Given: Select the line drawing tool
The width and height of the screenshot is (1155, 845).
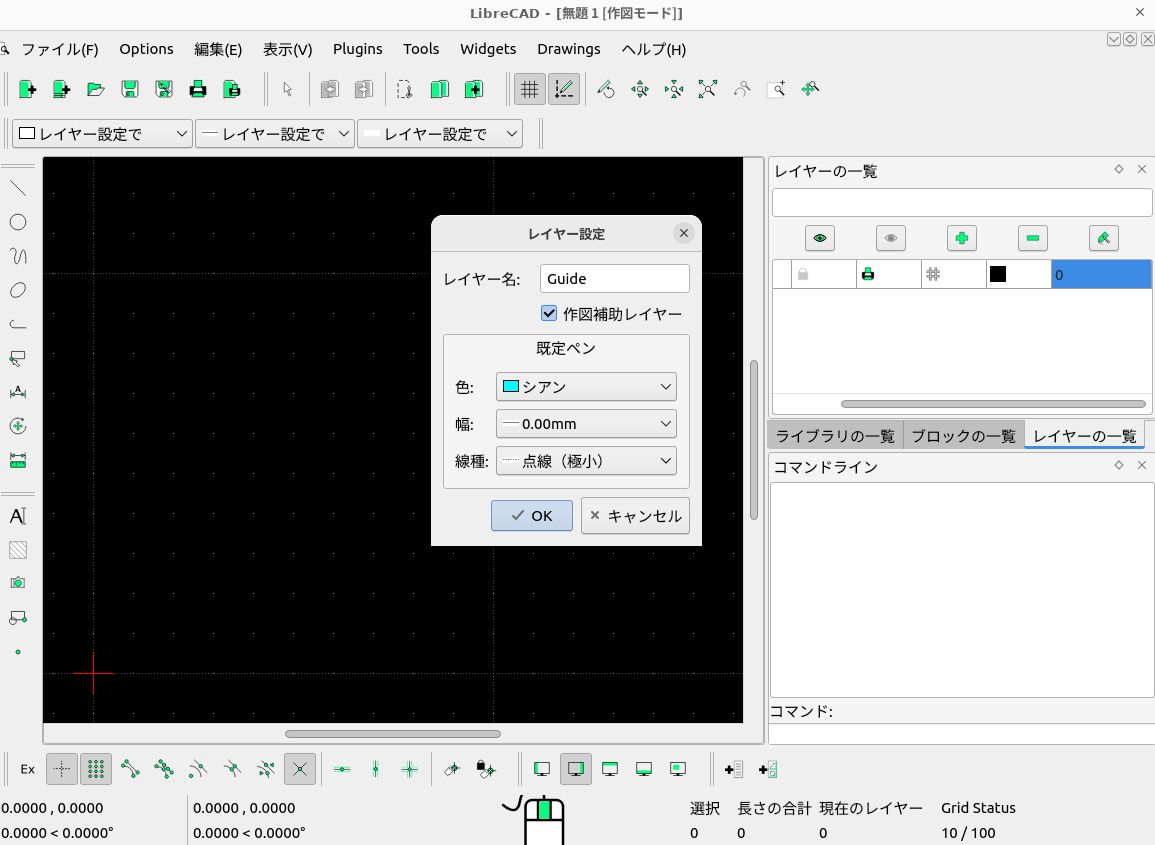Looking at the screenshot, I should (18, 188).
